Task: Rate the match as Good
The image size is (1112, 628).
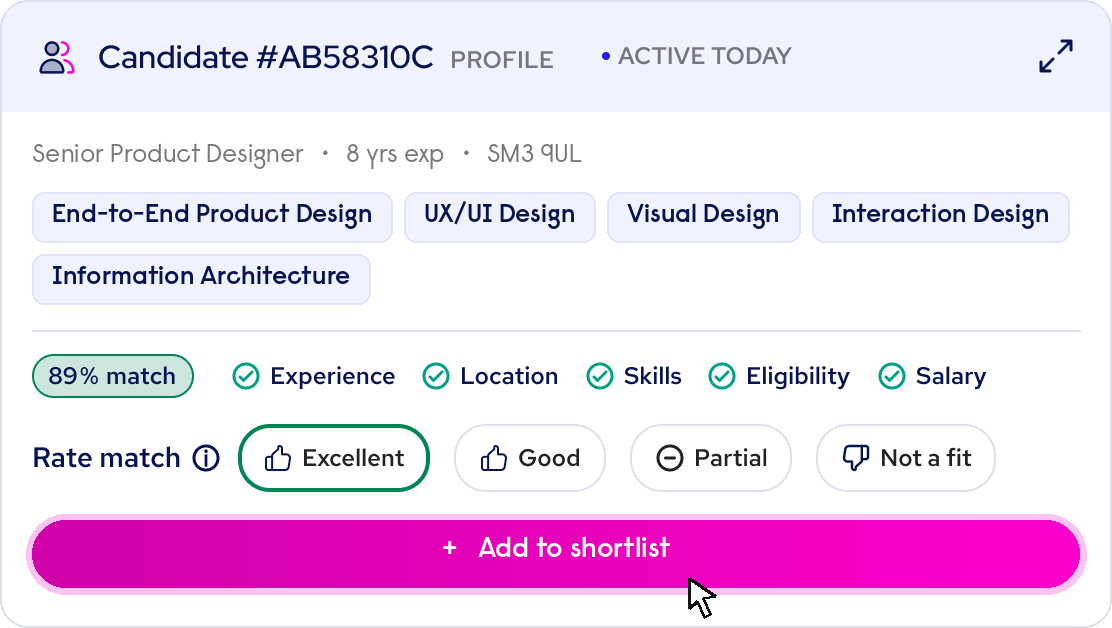Action: coord(530,458)
